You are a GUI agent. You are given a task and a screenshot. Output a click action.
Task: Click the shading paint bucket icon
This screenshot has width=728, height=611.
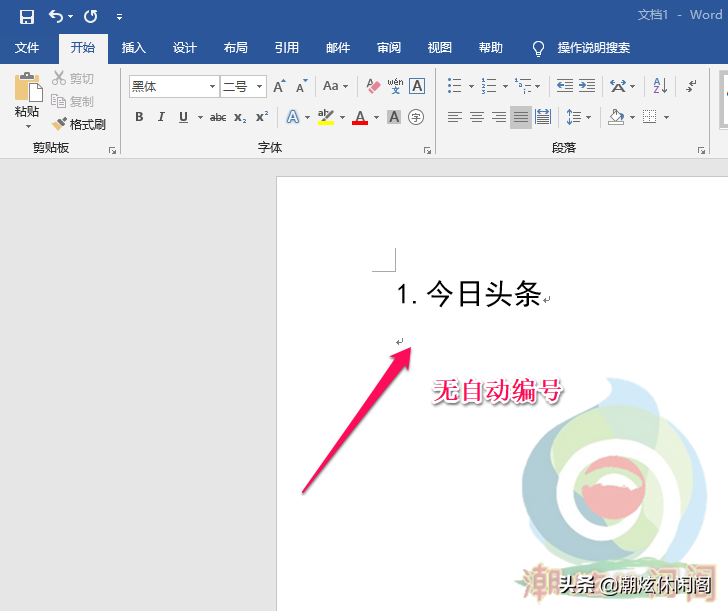point(616,117)
